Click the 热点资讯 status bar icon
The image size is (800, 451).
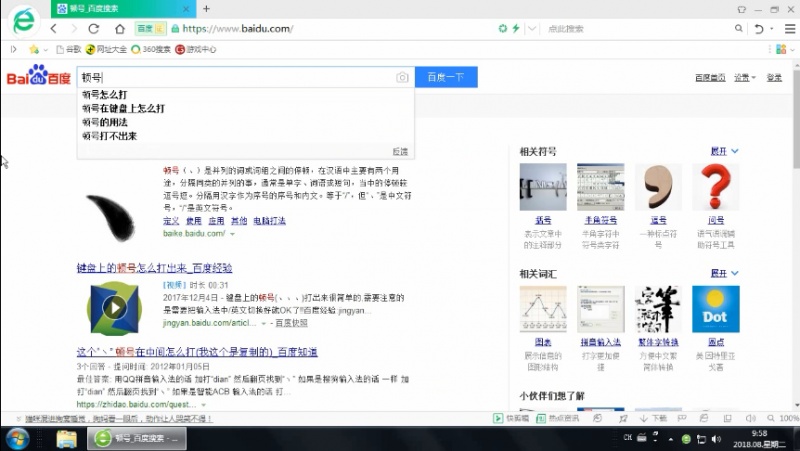[x=557, y=418]
